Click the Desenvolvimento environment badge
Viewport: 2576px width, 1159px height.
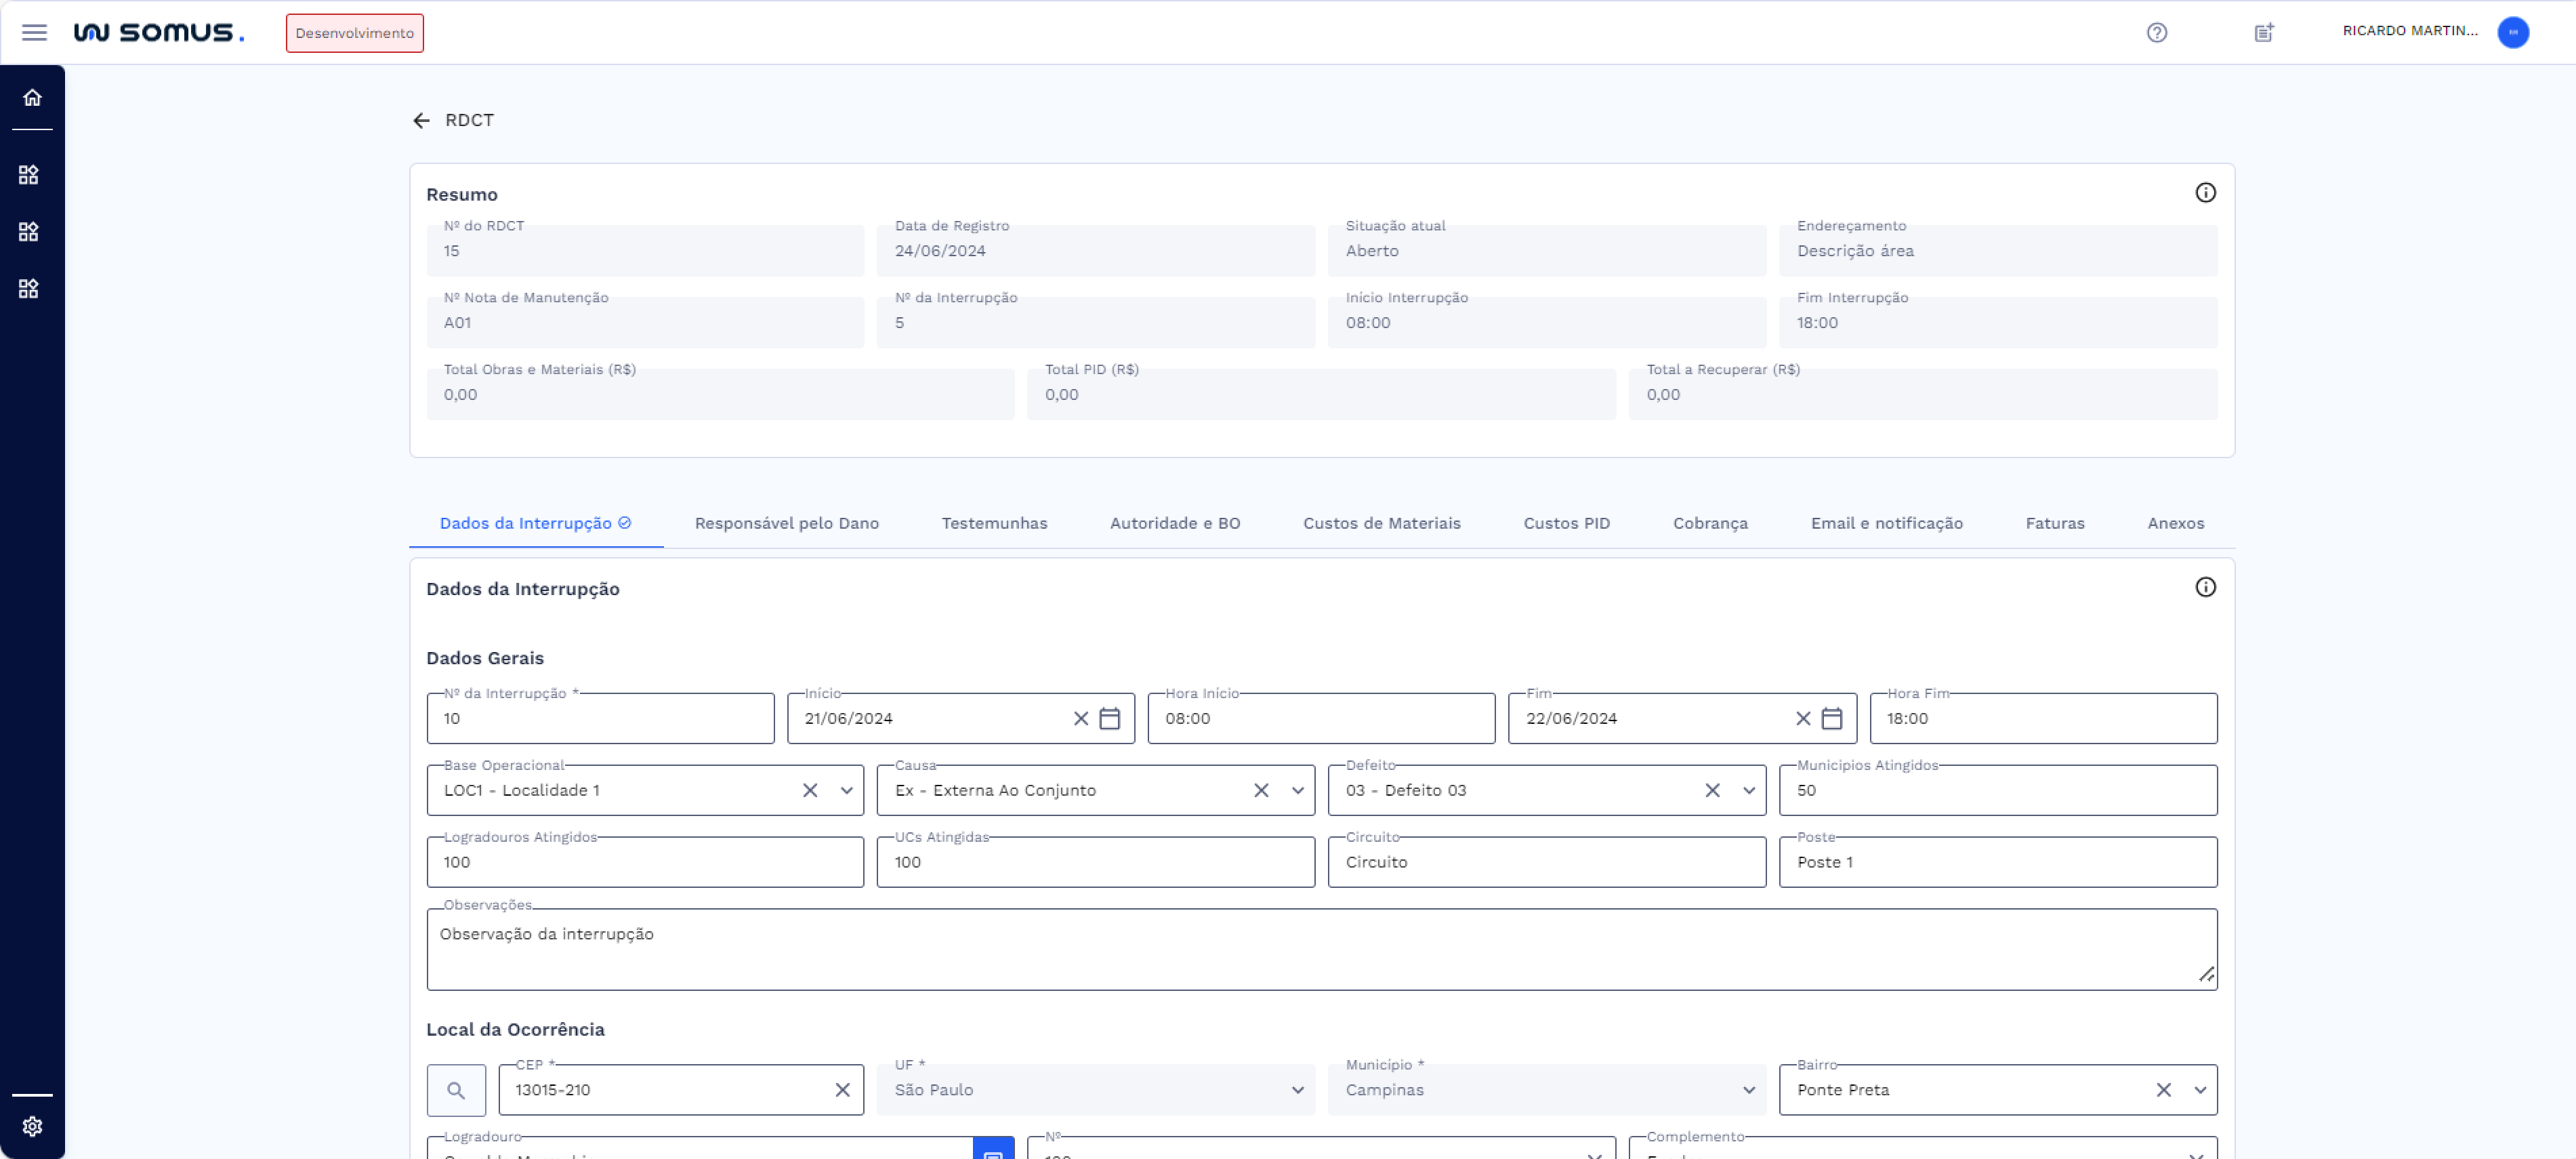click(x=354, y=33)
